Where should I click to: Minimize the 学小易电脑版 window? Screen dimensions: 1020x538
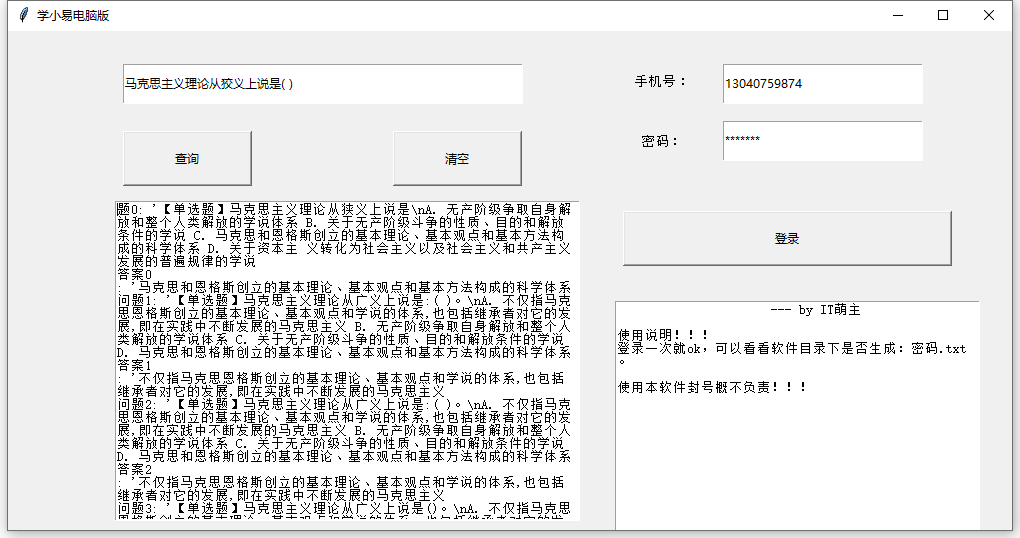click(x=897, y=15)
